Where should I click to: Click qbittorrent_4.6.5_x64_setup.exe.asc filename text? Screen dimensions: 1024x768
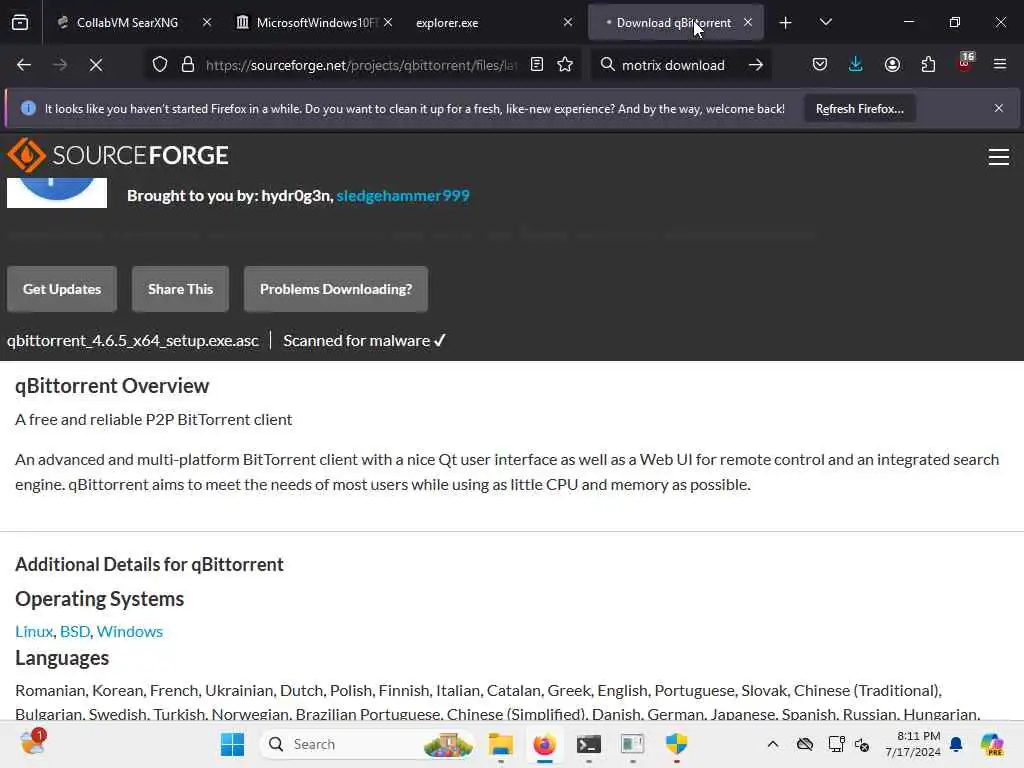133,341
